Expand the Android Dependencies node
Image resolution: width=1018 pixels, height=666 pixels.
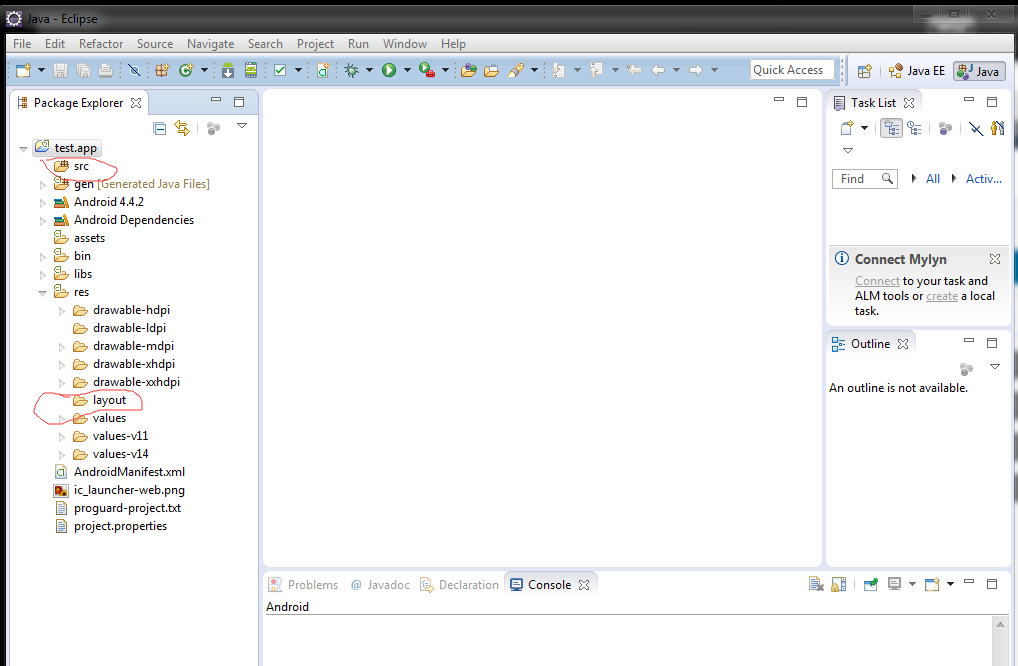click(x=43, y=221)
